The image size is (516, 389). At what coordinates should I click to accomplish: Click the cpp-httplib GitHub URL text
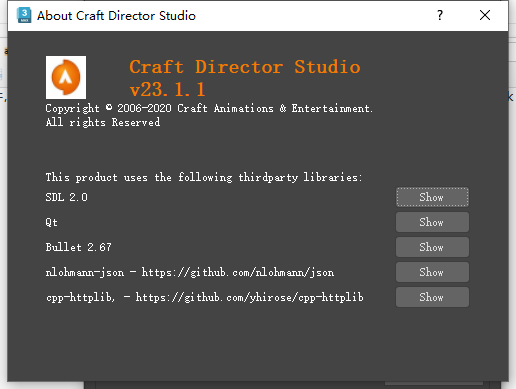click(x=249, y=297)
